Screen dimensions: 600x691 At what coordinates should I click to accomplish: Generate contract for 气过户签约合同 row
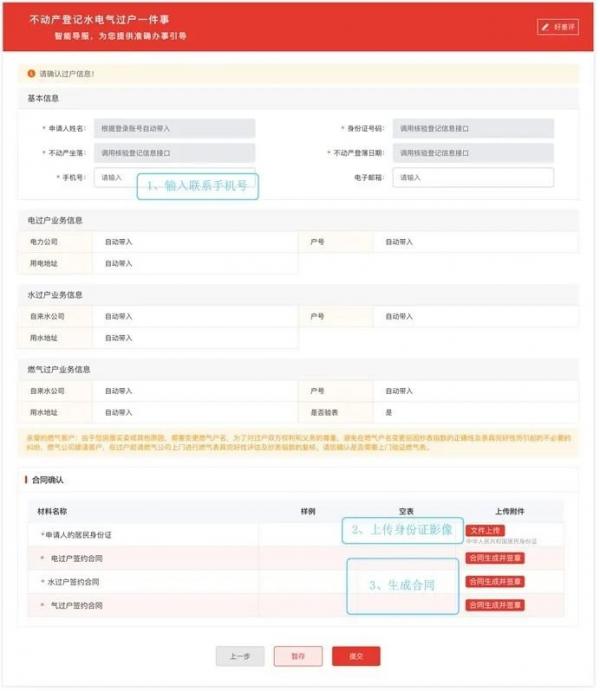pos(495,606)
